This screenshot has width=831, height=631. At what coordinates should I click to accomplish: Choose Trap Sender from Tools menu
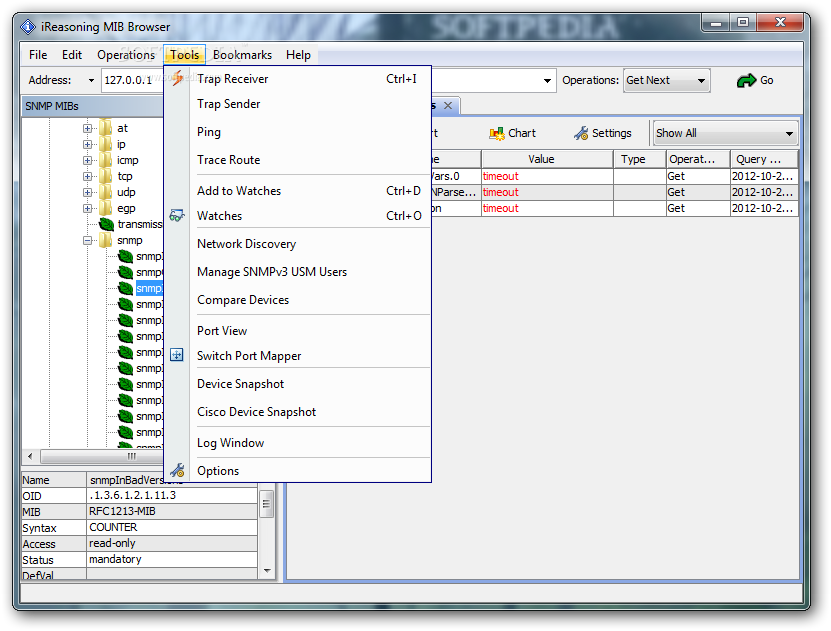(x=297, y=104)
